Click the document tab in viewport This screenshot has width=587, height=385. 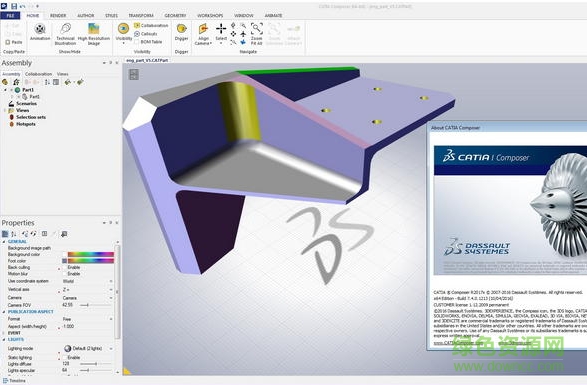147,60
